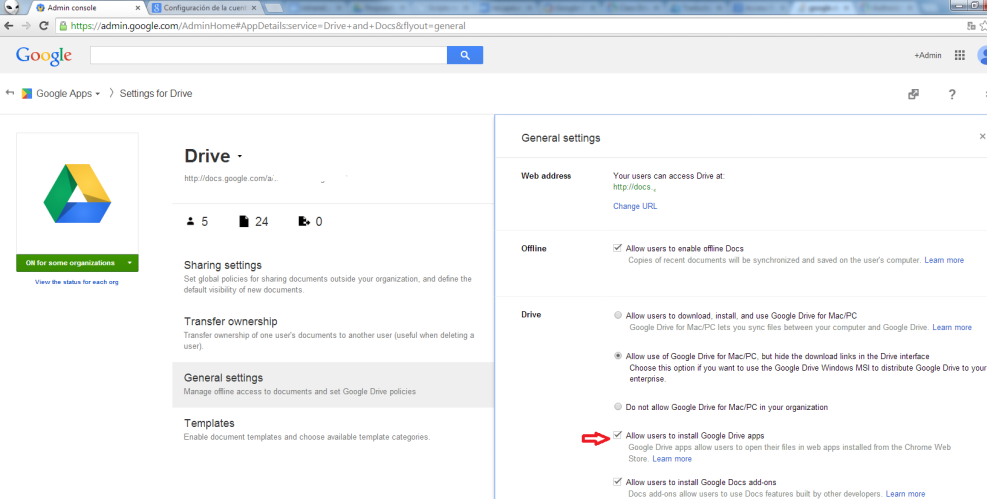Click the back arrow beside Google Apps

pyautogui.click(x=9, y=93)
